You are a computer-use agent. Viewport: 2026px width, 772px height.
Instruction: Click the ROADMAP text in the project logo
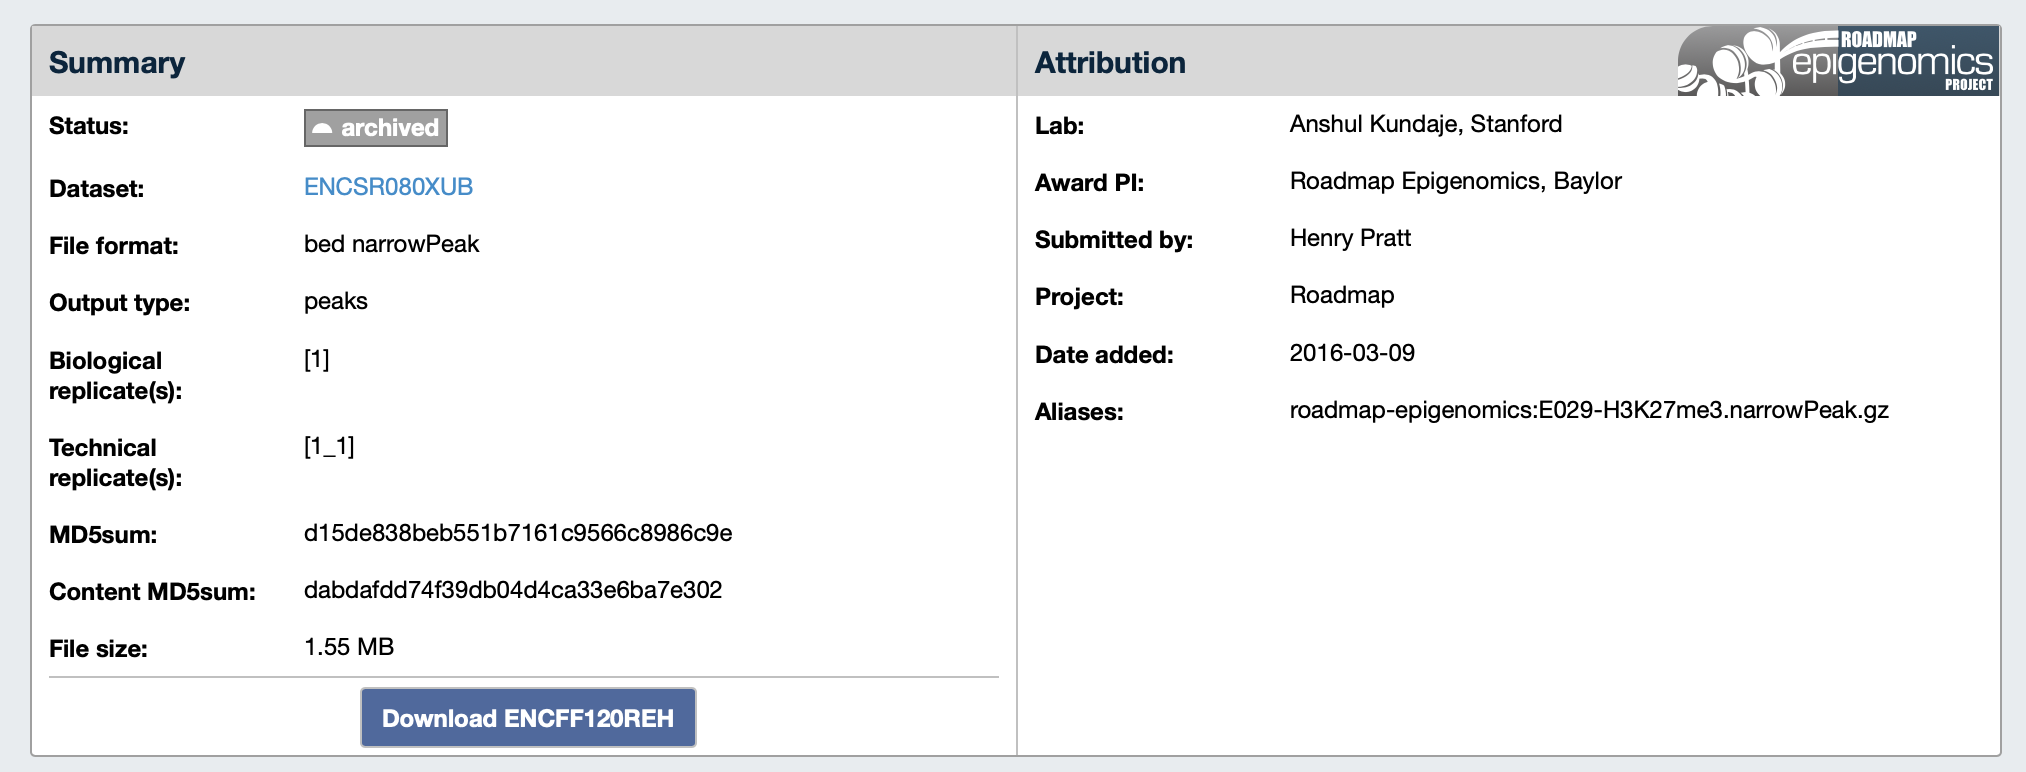click(1879, 38)
